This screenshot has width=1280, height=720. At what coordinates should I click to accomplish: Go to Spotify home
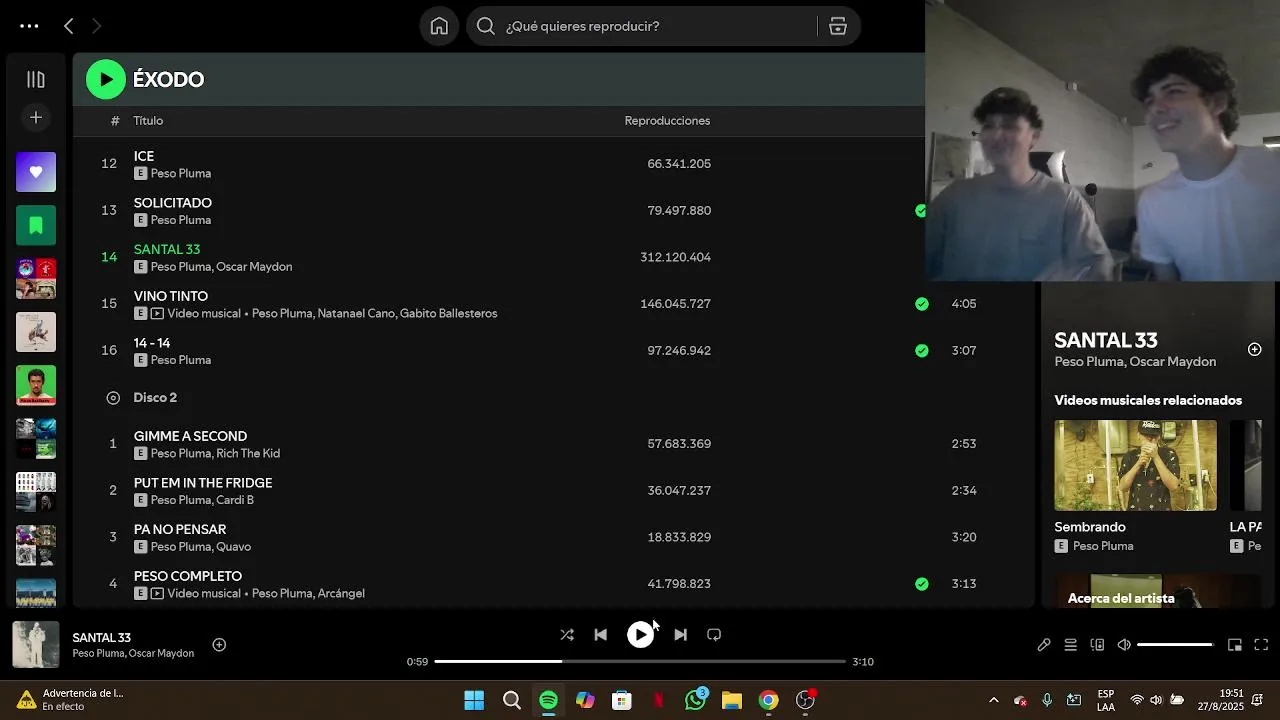tap(439, 26)
